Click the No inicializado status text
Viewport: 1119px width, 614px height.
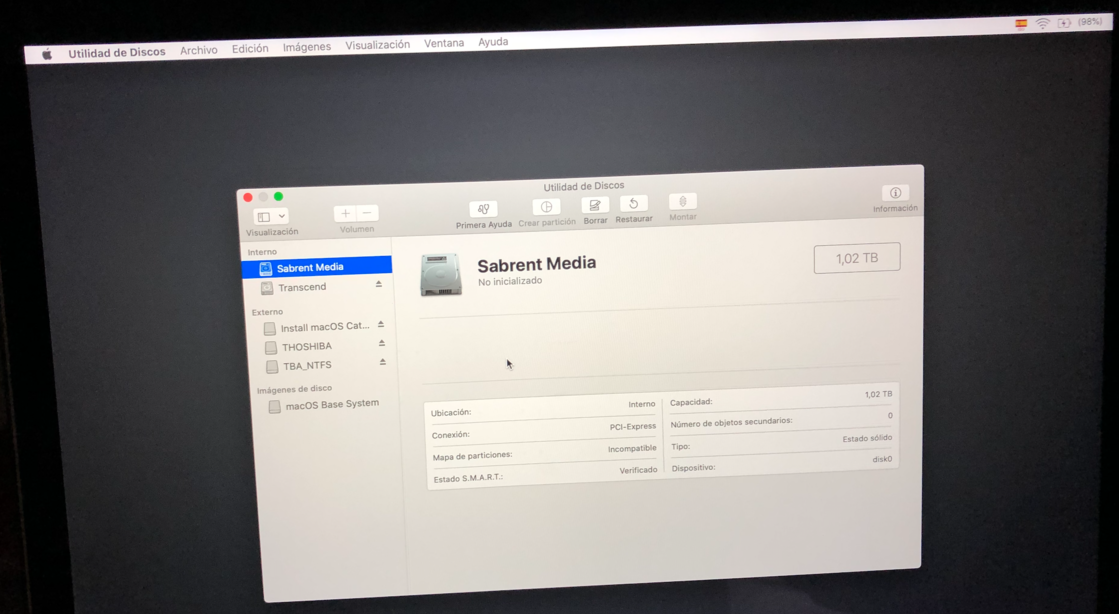pyautogui.click(x=510, y=281)
